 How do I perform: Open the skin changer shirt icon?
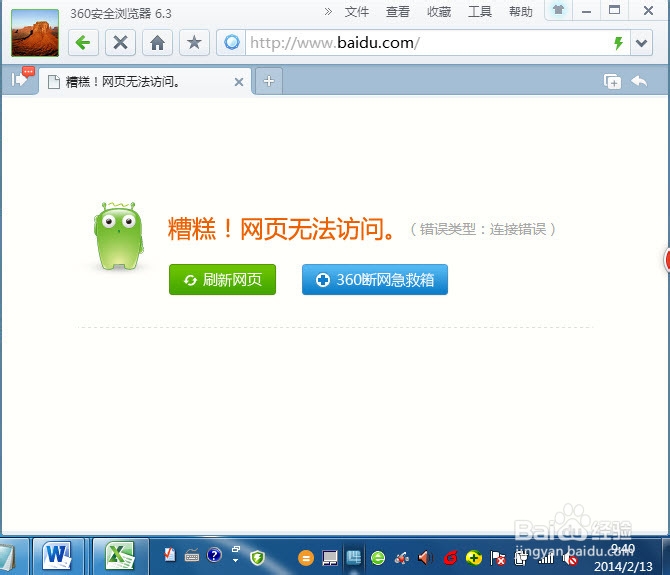pos(558,10)
